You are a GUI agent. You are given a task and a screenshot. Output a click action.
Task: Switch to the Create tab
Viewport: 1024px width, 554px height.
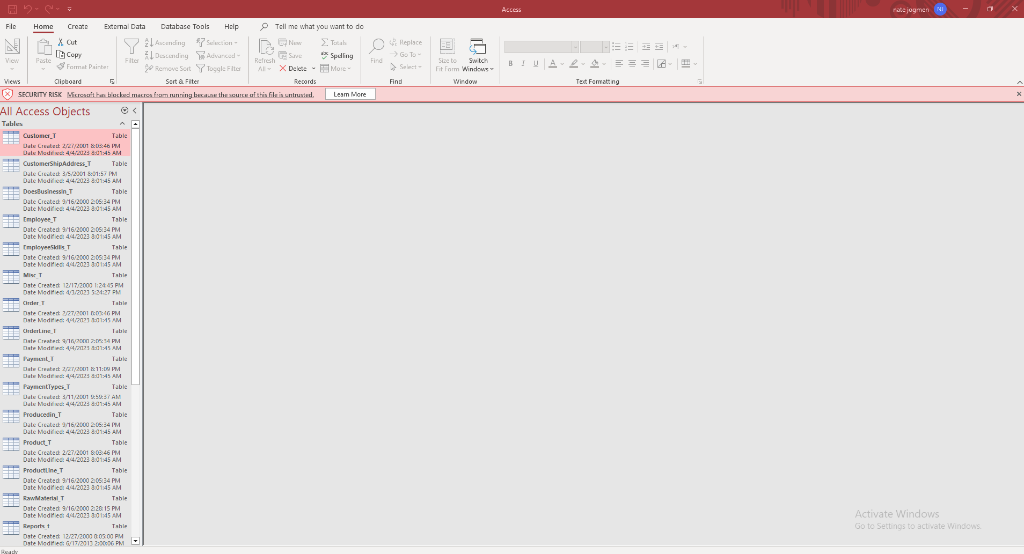click(77, 27)
